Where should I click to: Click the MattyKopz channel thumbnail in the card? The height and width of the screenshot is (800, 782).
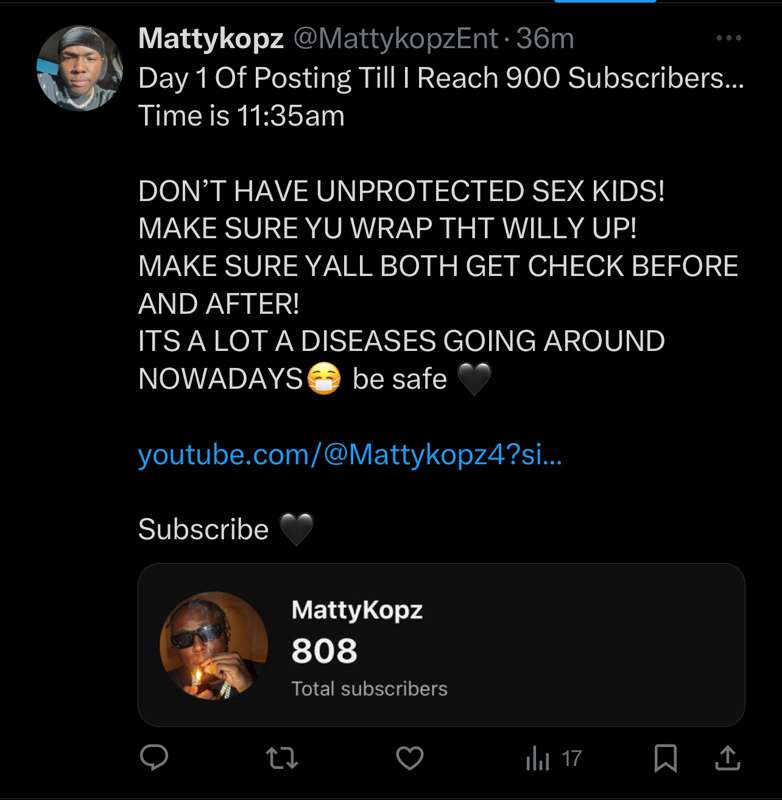[x=214, y=645]
